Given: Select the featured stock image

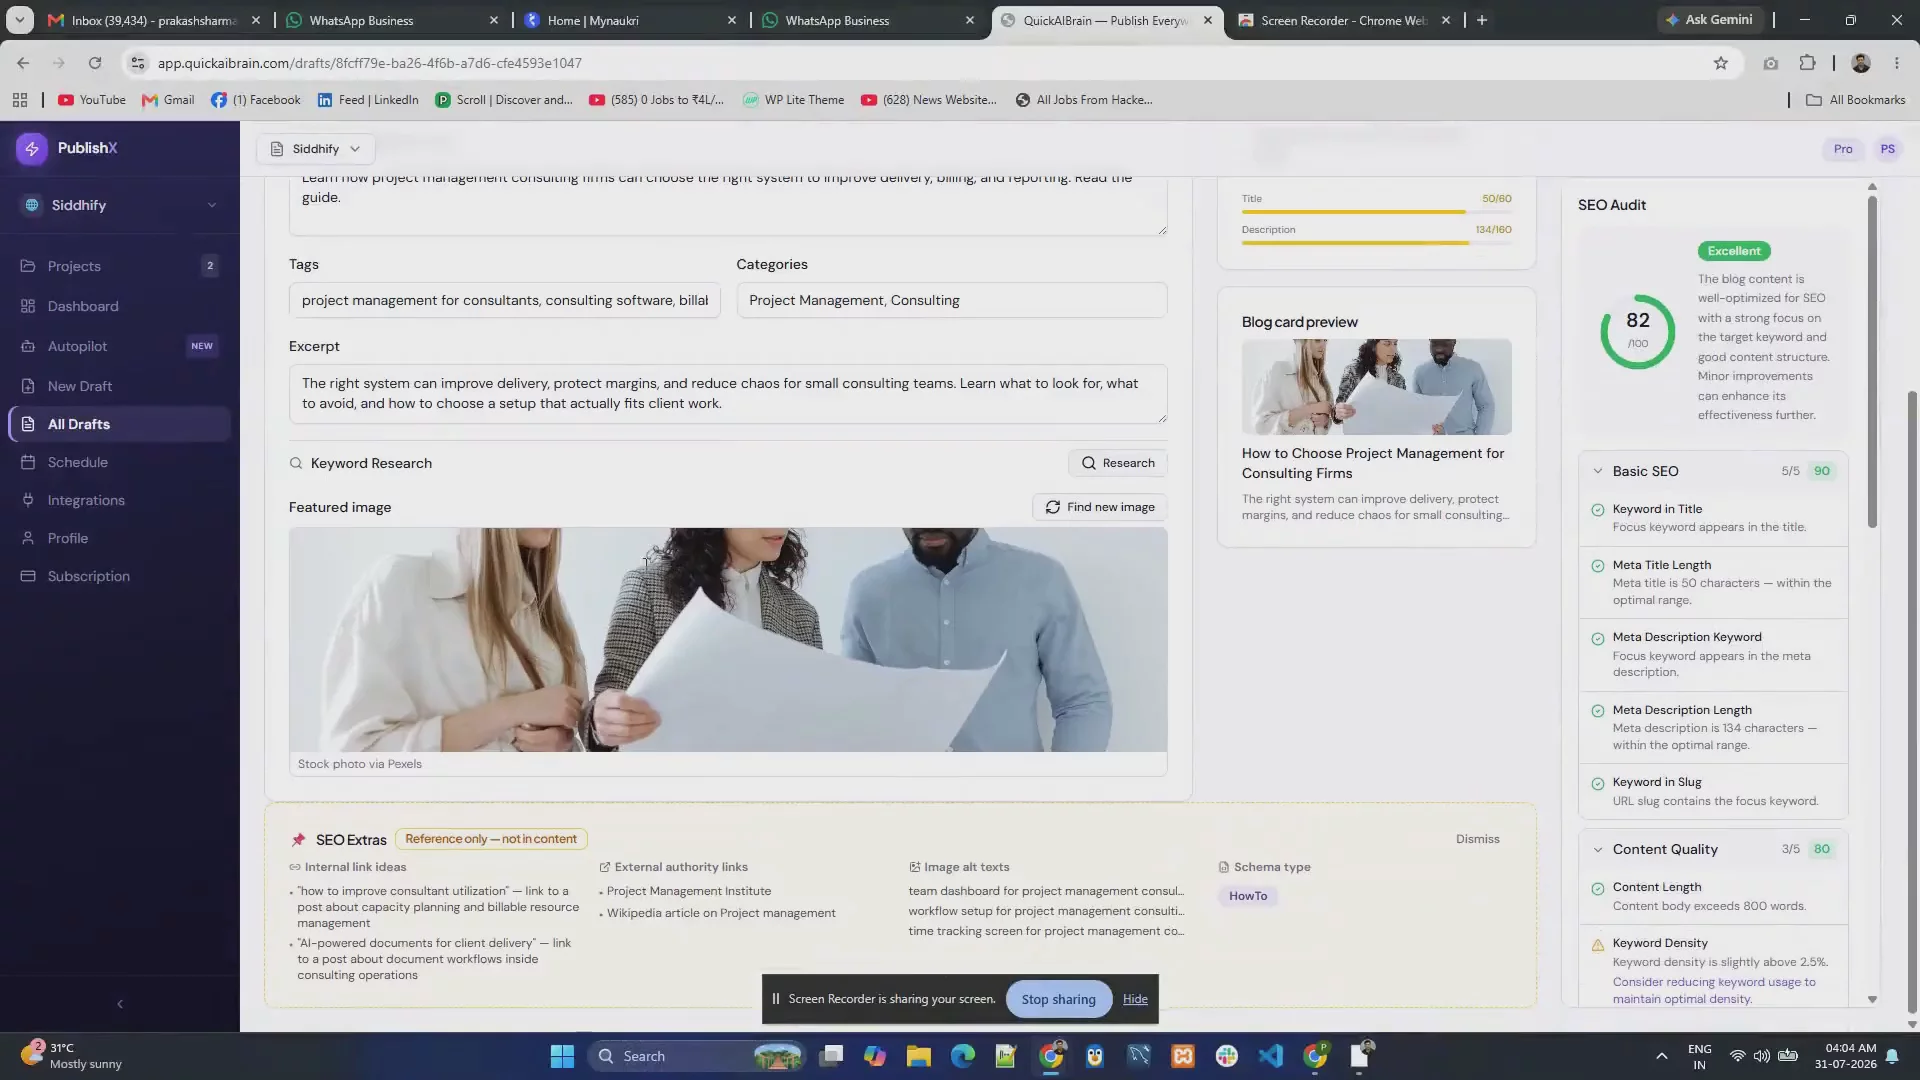Looking at the screenshot, I should tap(728, 640).
